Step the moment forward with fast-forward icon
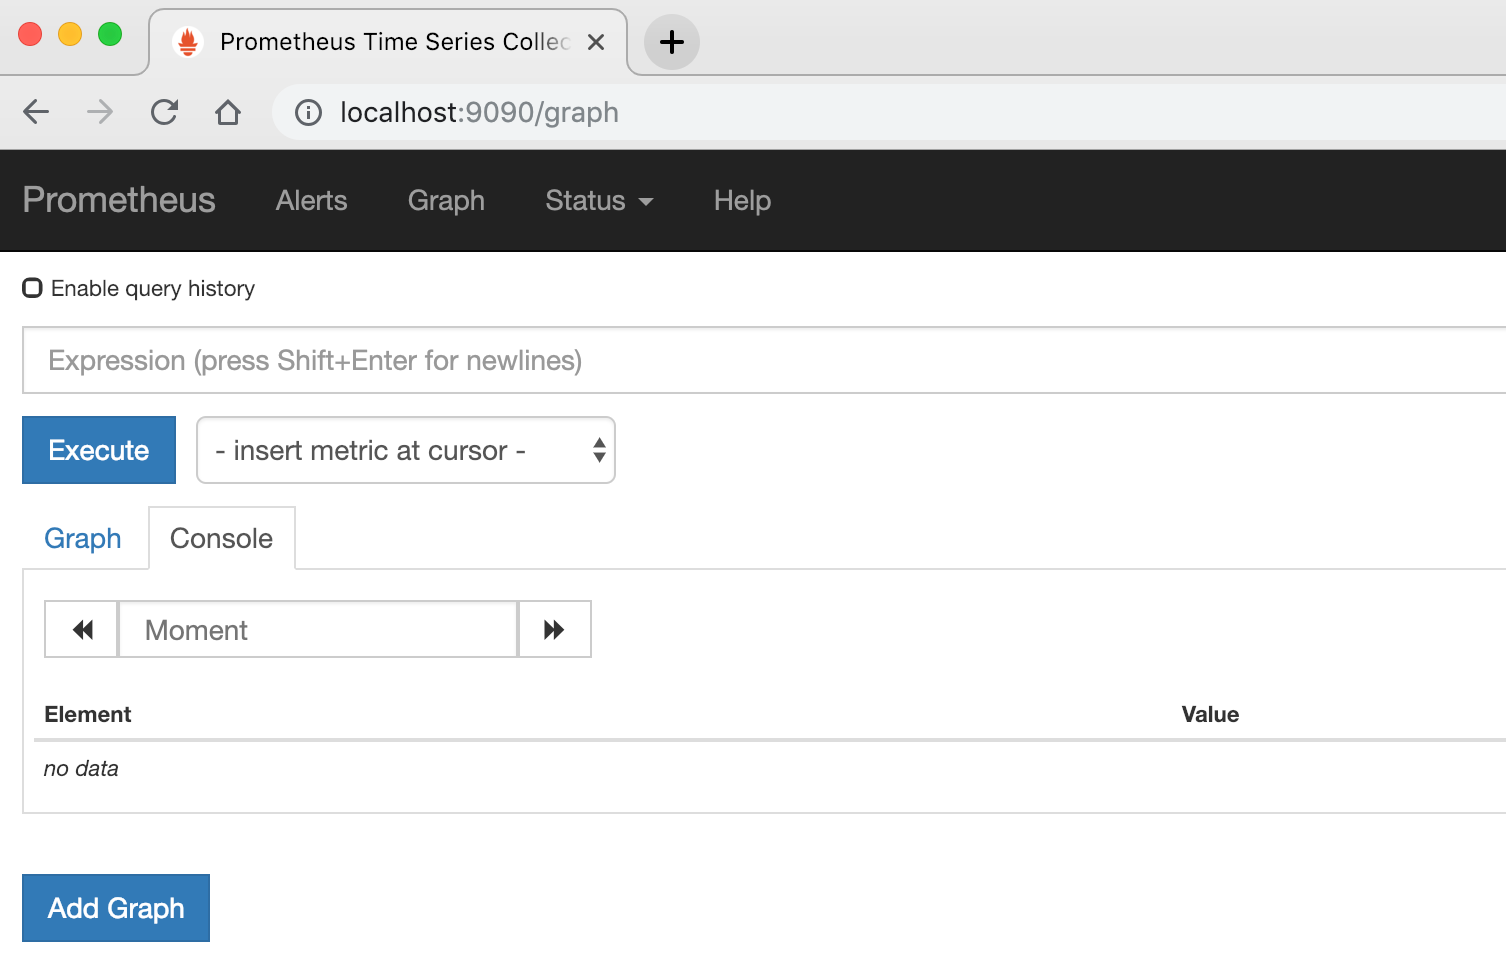Viewport: 1506px width, 980px height. [x=554, y=629]
